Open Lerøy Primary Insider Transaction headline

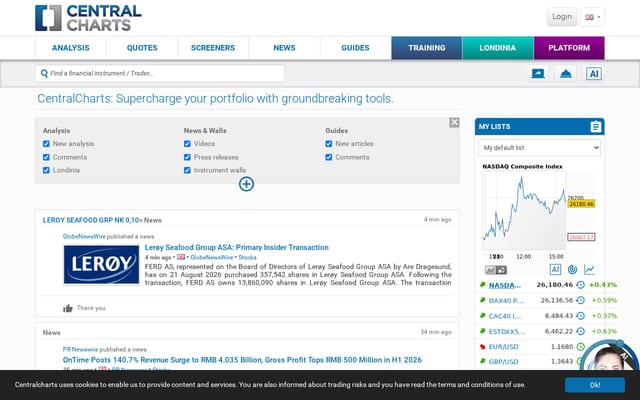tap(237, 247)
